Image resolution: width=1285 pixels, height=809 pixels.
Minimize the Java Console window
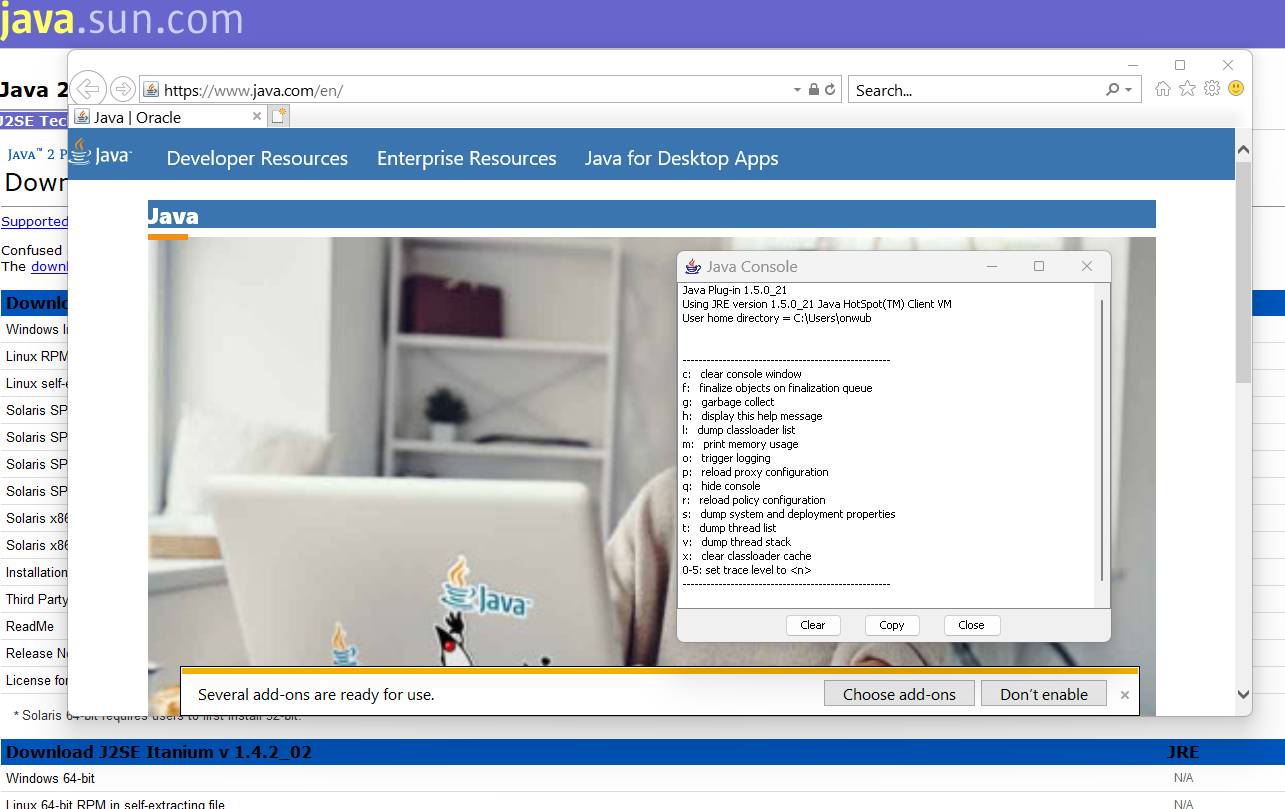992,266
